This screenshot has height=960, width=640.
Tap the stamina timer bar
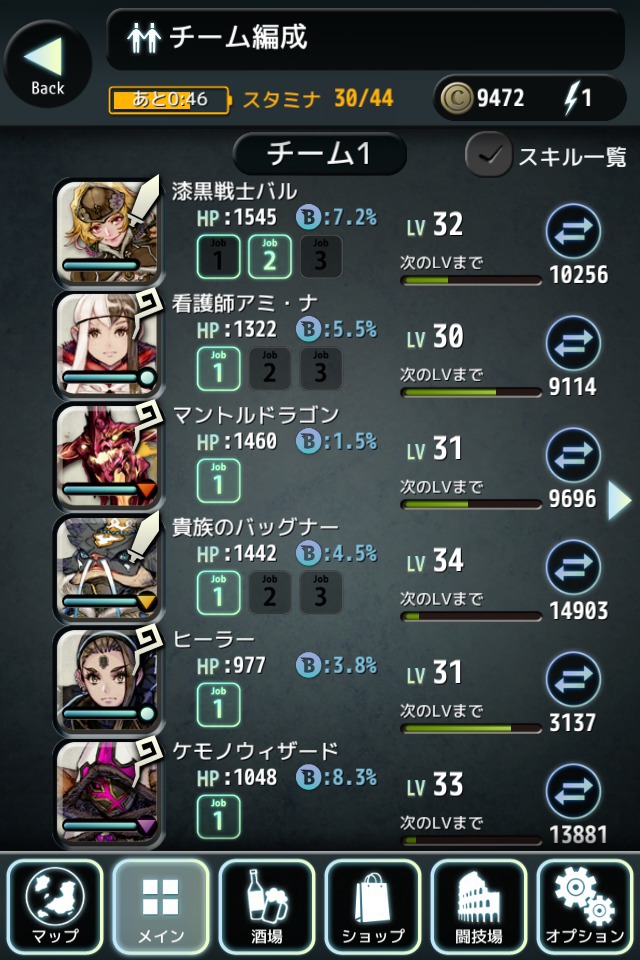point(169,99)
